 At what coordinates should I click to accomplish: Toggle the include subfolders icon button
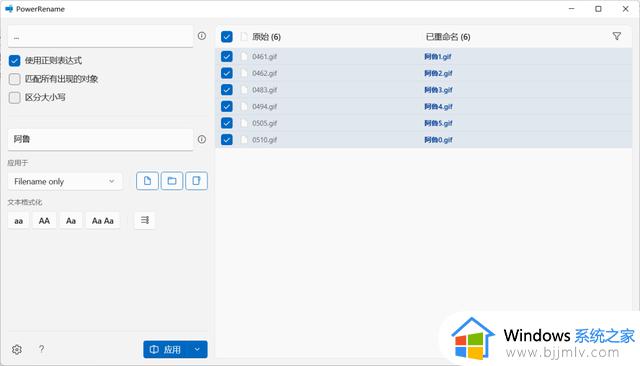pos(196,181)
